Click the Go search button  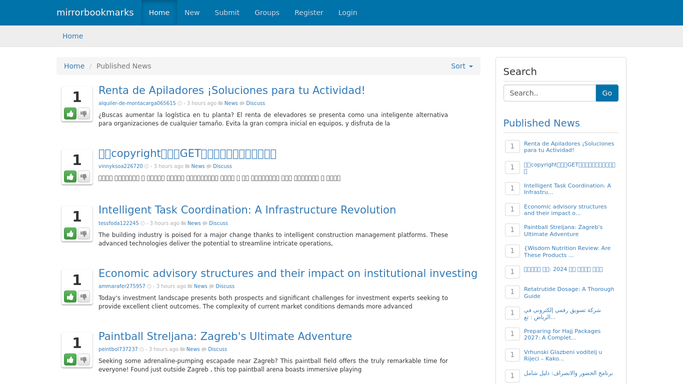tap(607, 93)
